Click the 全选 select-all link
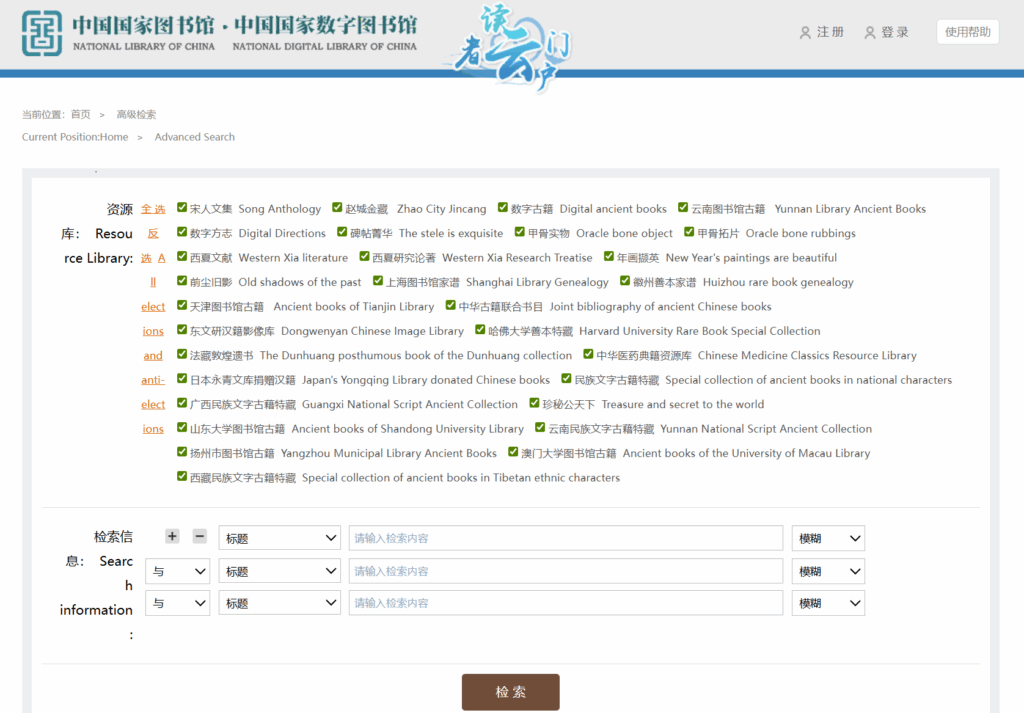This screenshot has height=713, width=1024. pyautogui.click(x=153, y=209)
